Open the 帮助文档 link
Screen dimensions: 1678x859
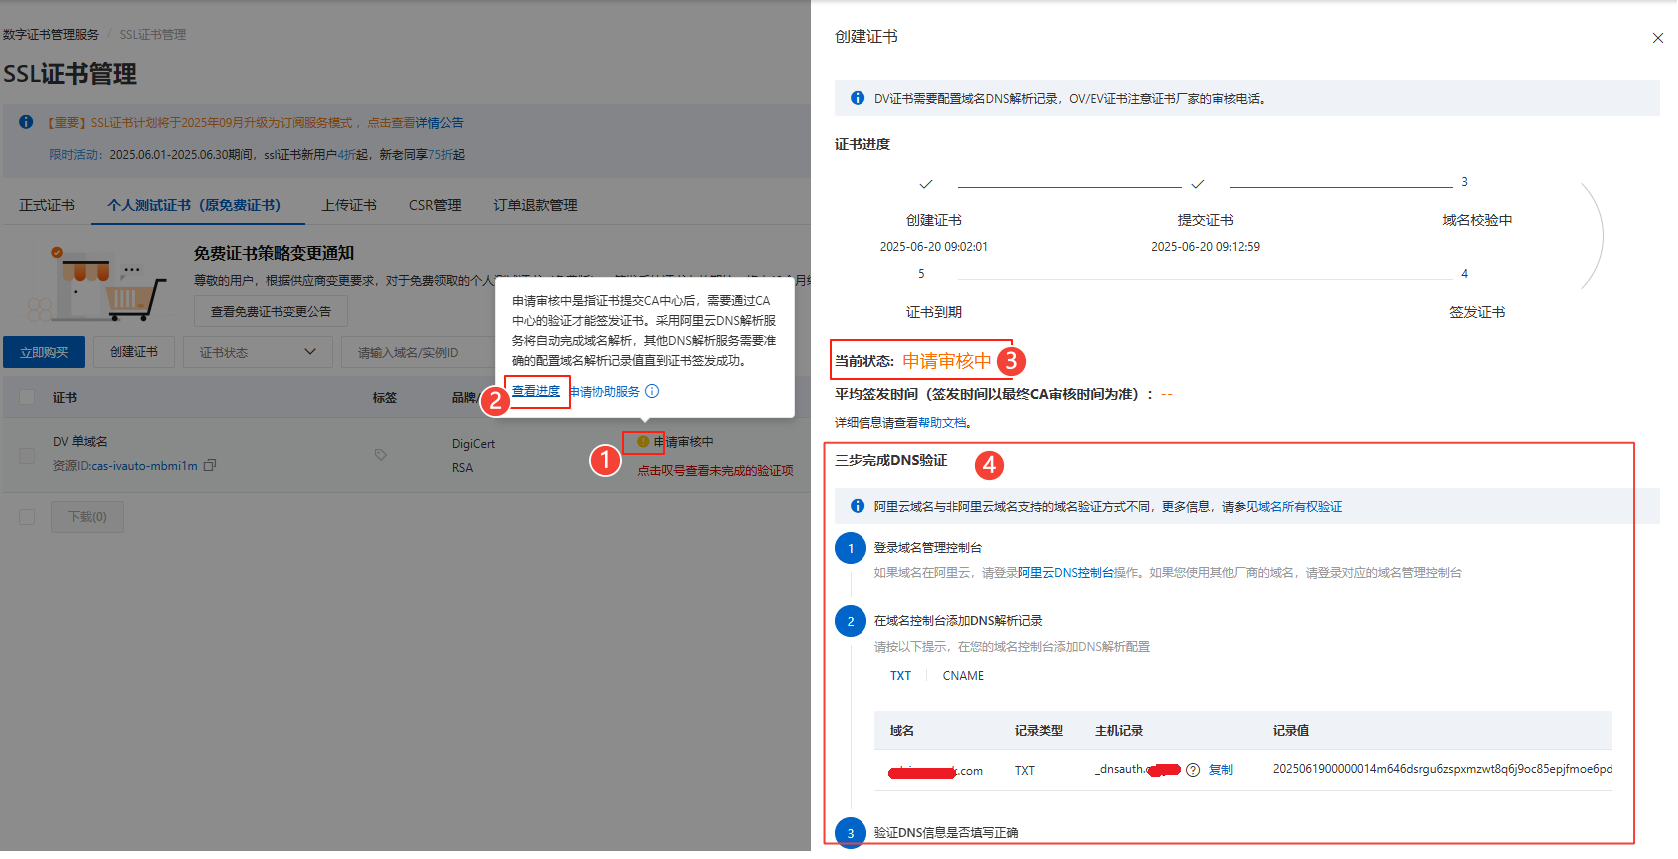pyautogui.click(x=942, y=423)
